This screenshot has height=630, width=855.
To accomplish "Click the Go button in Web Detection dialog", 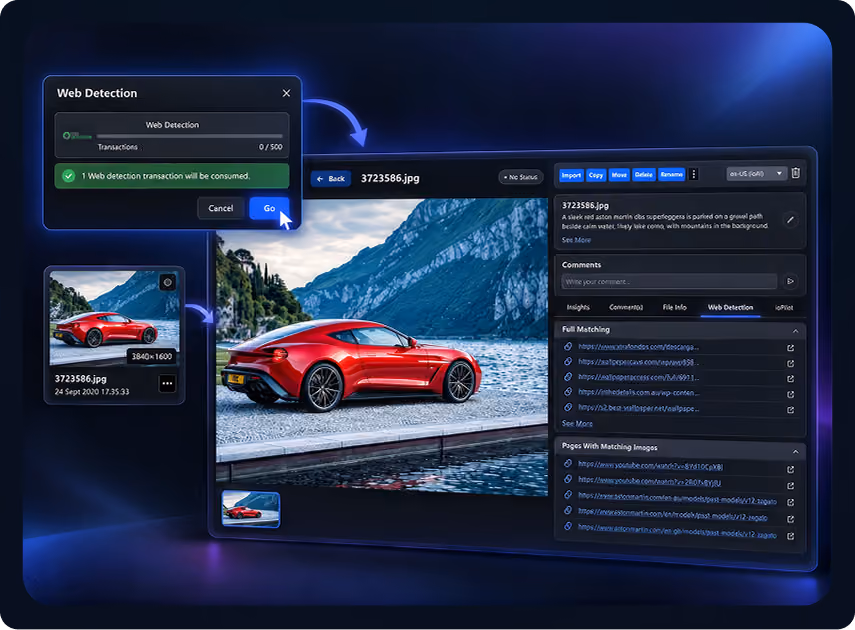I will pos(269,208).
